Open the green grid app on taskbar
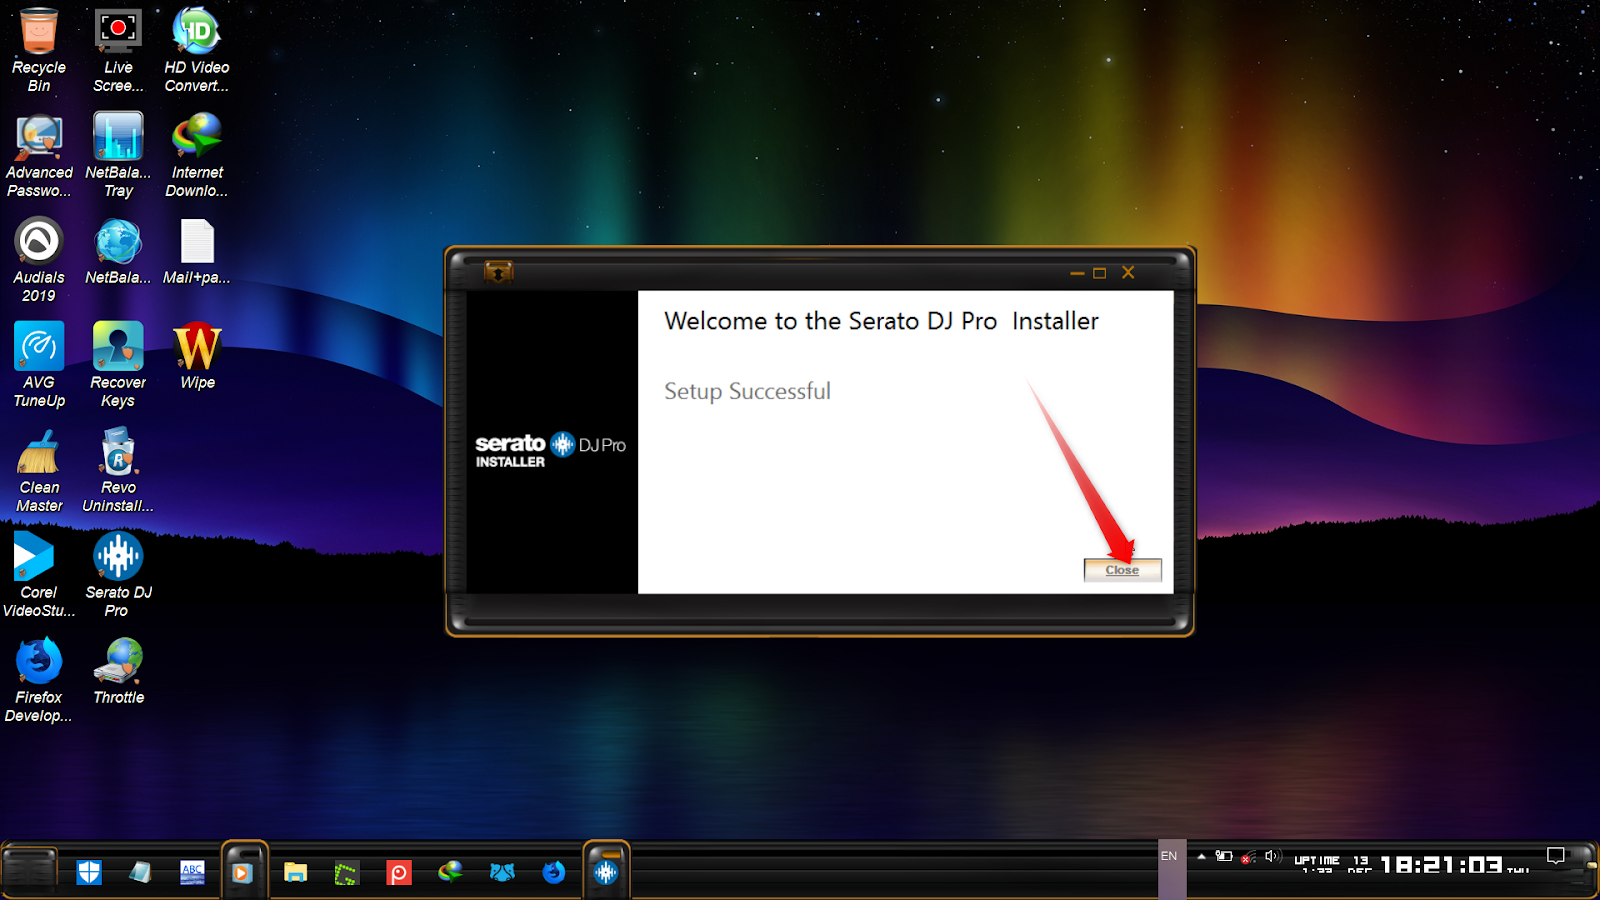1600x900 pixels. click(346, 873)
